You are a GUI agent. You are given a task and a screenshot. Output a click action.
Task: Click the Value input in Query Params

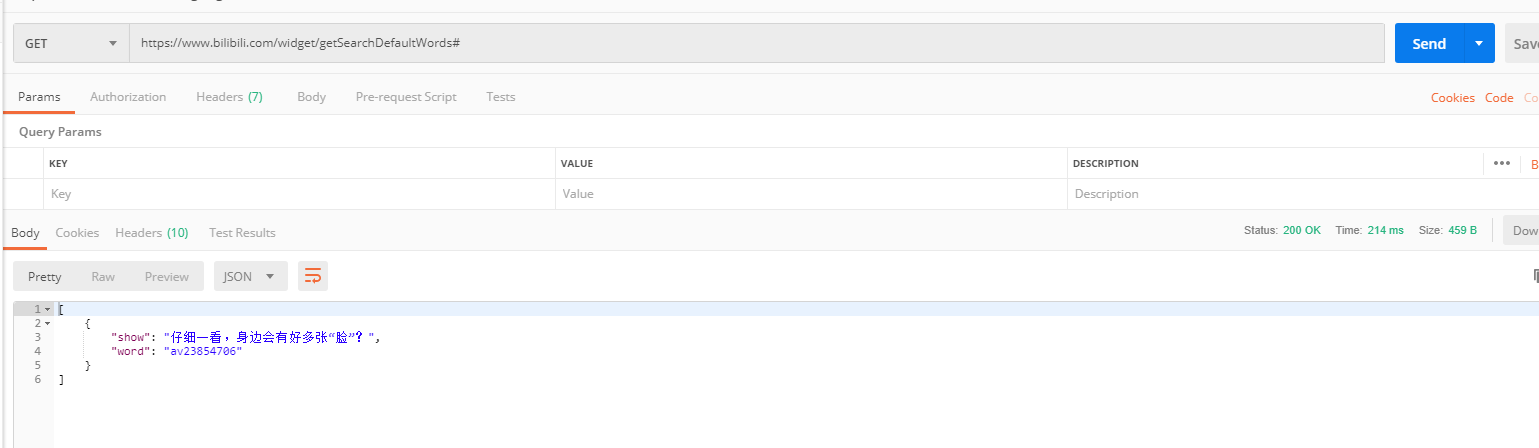click(x=811, y=194)
